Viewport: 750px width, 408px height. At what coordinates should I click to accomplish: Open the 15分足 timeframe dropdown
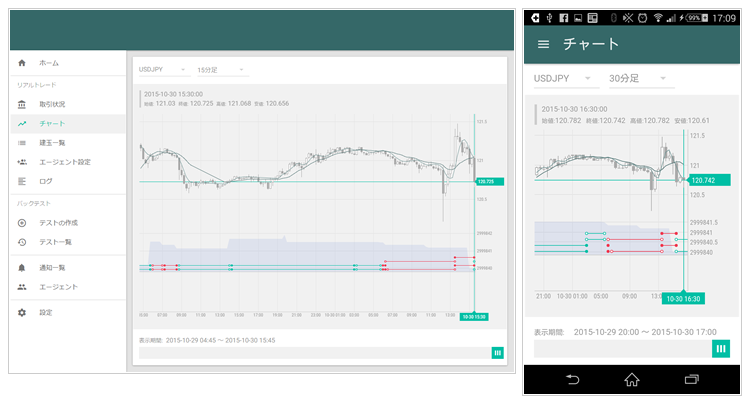coord(221,70)
